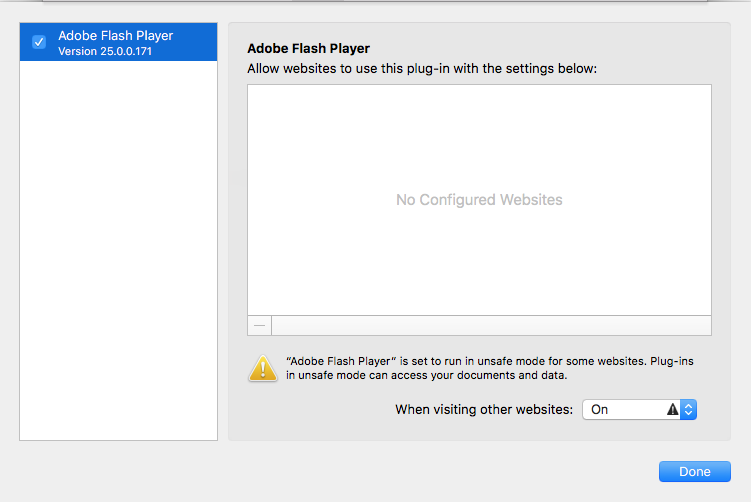Click the dialog background left of Done
Image resolution: width=751 pixels, height=502 pixels.
pos(400,472)
